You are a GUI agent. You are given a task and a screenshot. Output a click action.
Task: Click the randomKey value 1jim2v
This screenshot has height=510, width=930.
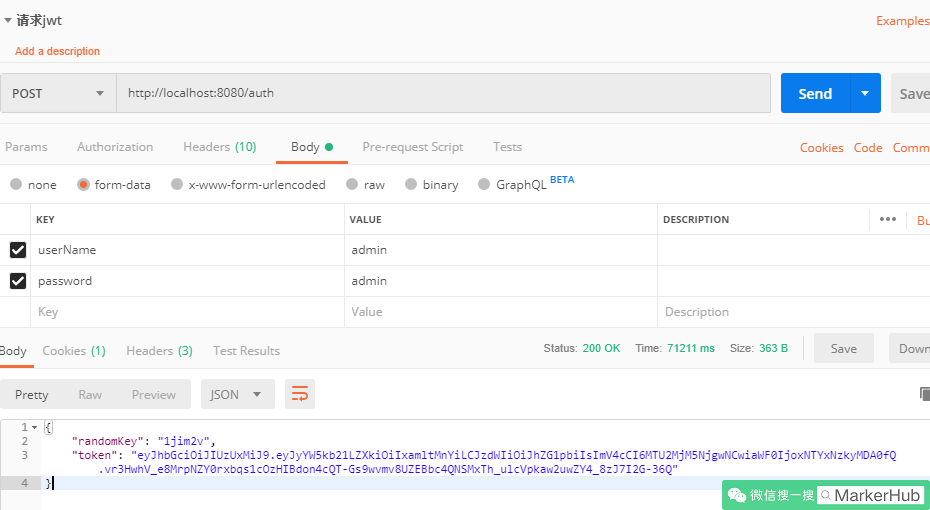pyautogui.click(x=183, y=441)
